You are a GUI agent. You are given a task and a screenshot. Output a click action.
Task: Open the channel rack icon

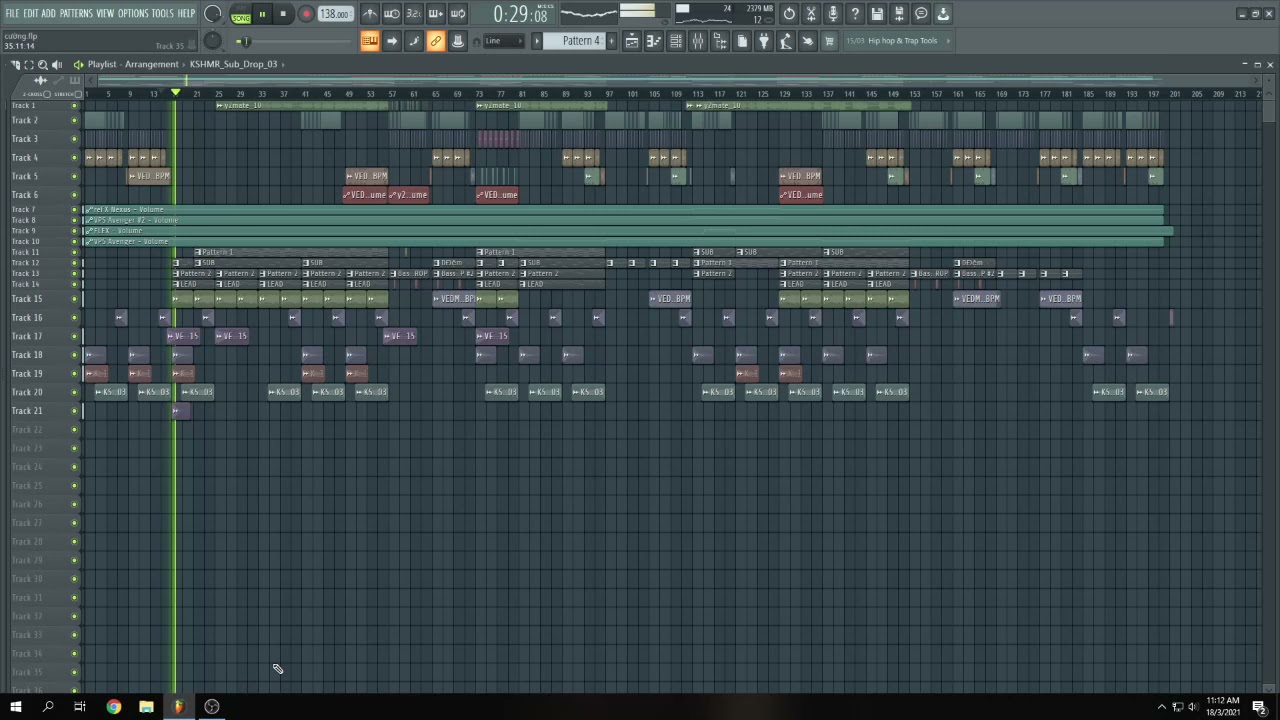[676, 41]
